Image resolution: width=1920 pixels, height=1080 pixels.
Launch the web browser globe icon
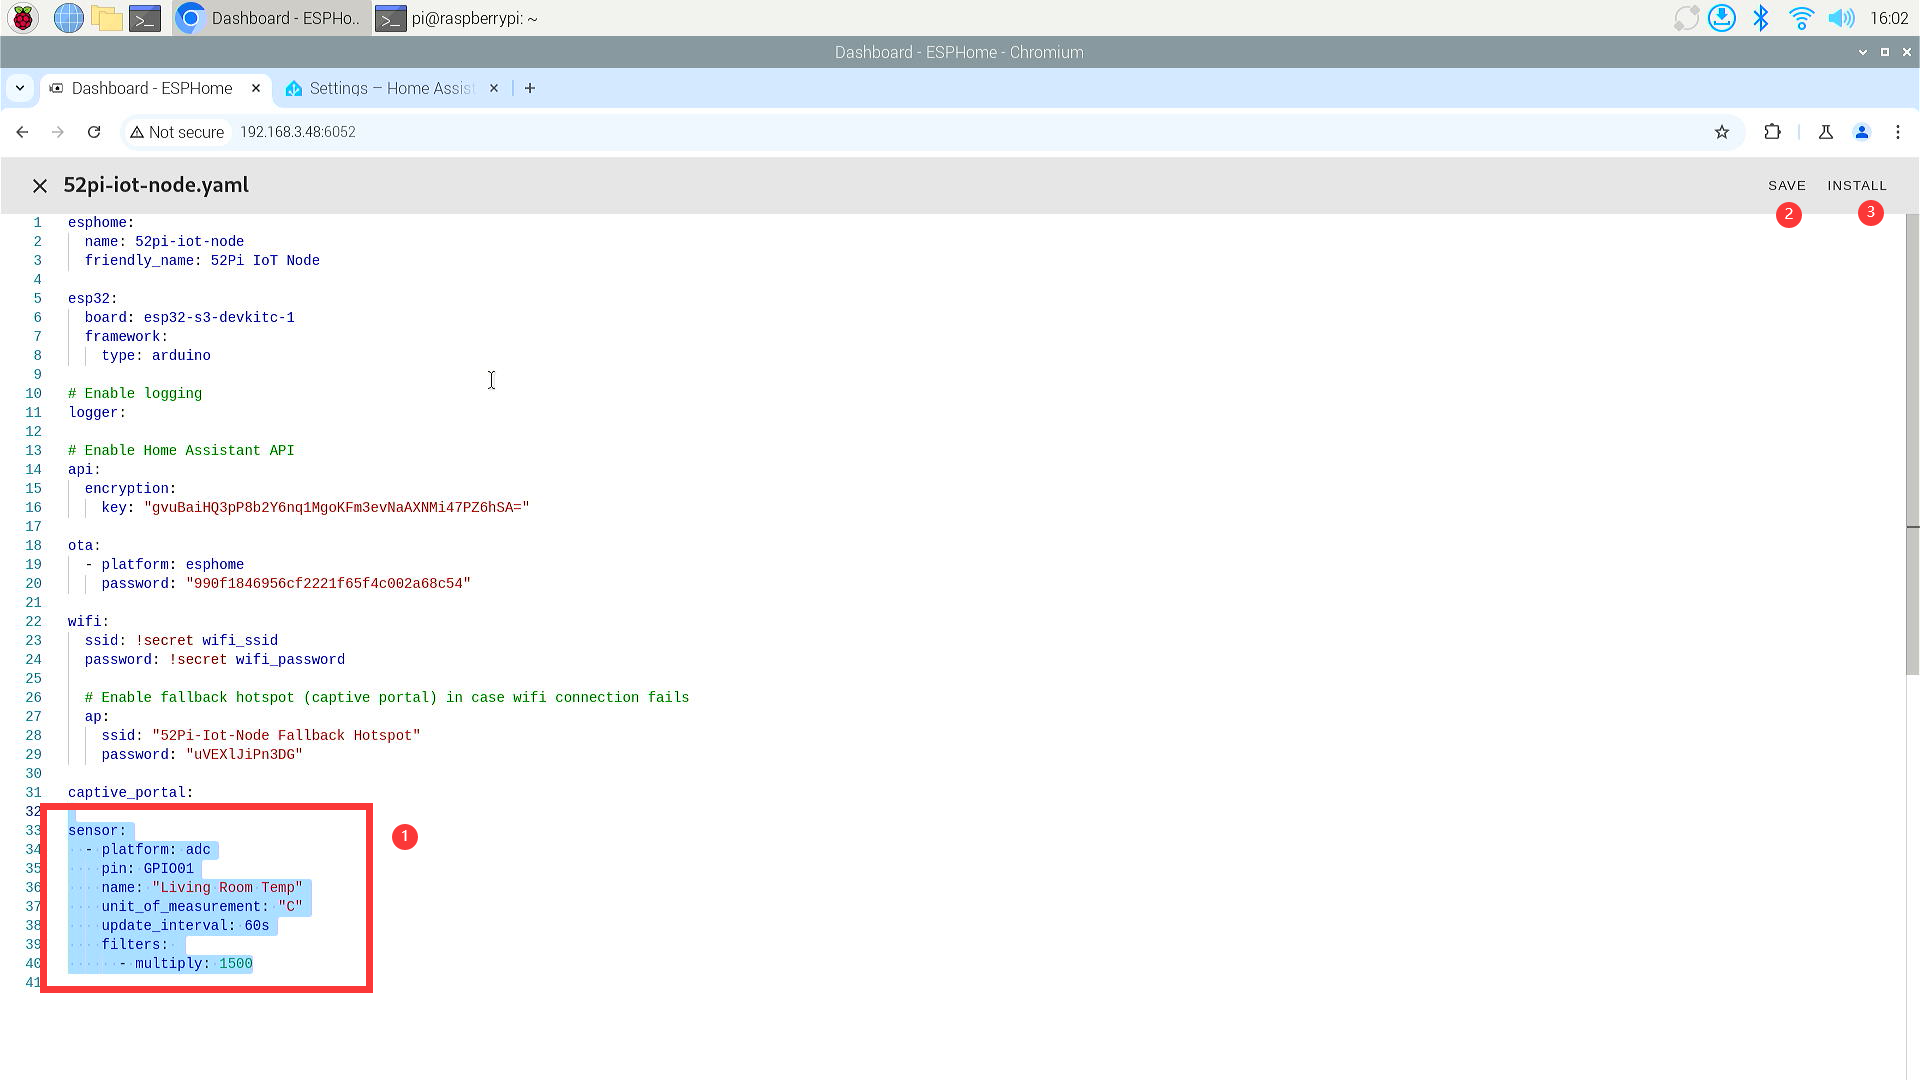(x=68, y=18)
